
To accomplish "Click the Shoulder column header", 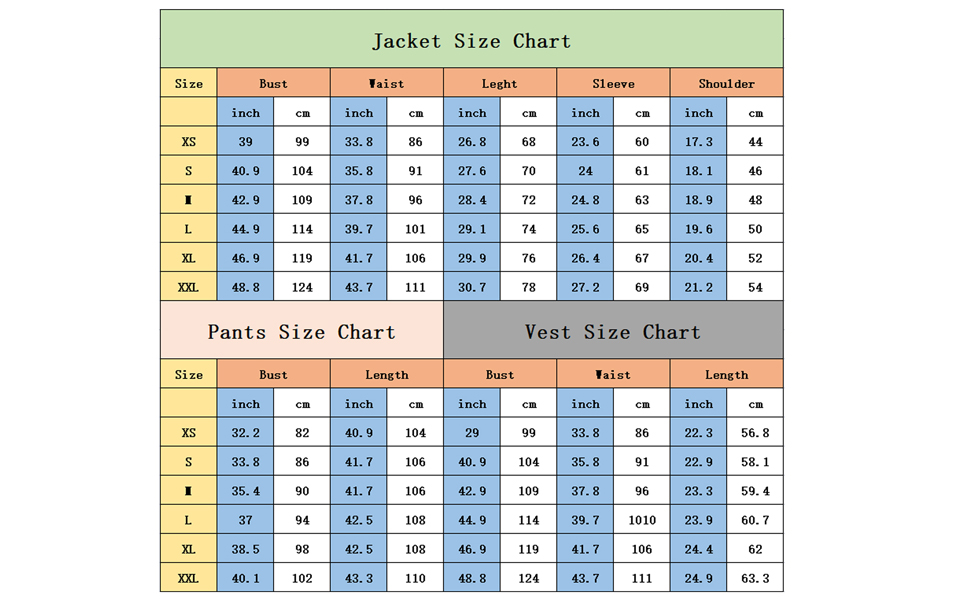I will [x=726, y=83].
